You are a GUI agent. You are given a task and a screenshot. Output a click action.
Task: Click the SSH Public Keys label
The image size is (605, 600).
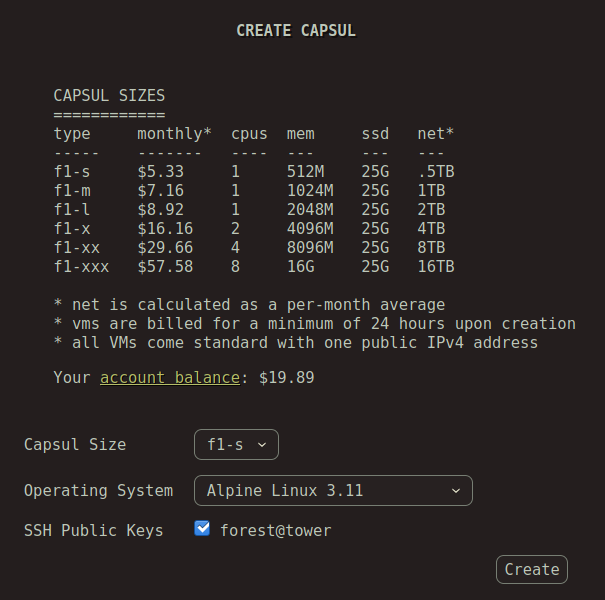[93, 531]
